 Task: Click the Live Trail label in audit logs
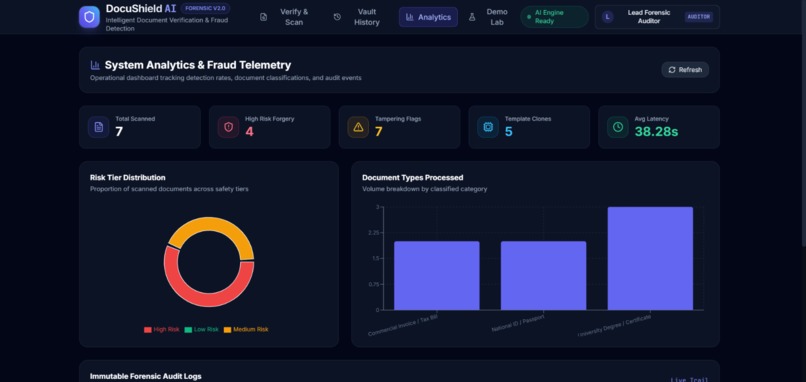point(690,380)
